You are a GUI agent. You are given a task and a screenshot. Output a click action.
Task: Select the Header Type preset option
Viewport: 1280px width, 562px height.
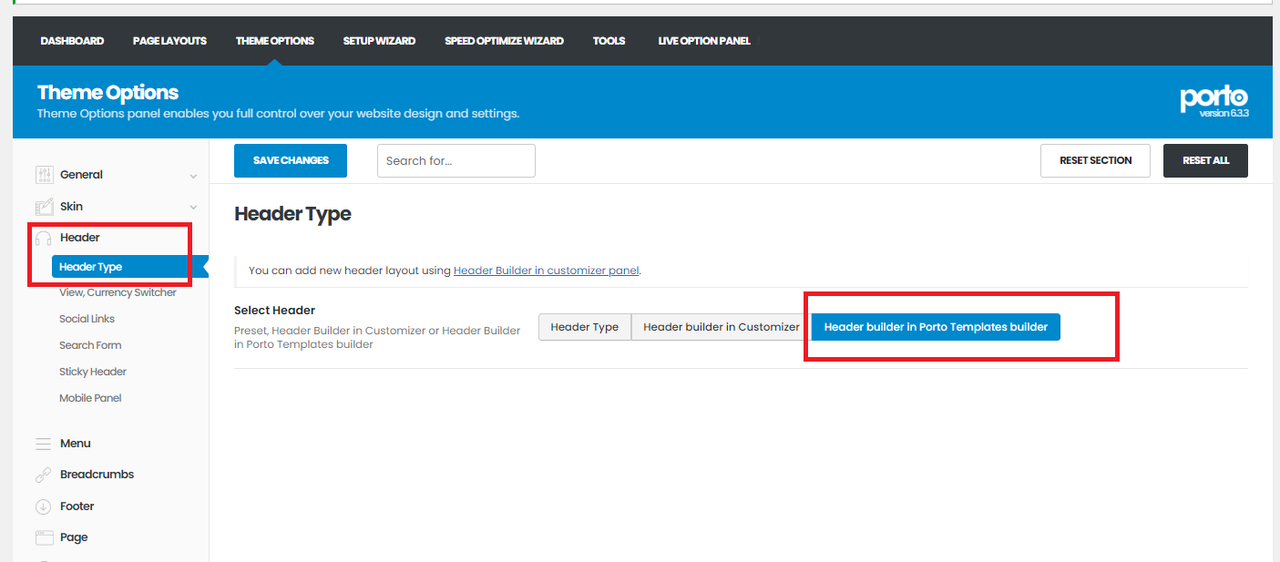[x=585, y=327]
